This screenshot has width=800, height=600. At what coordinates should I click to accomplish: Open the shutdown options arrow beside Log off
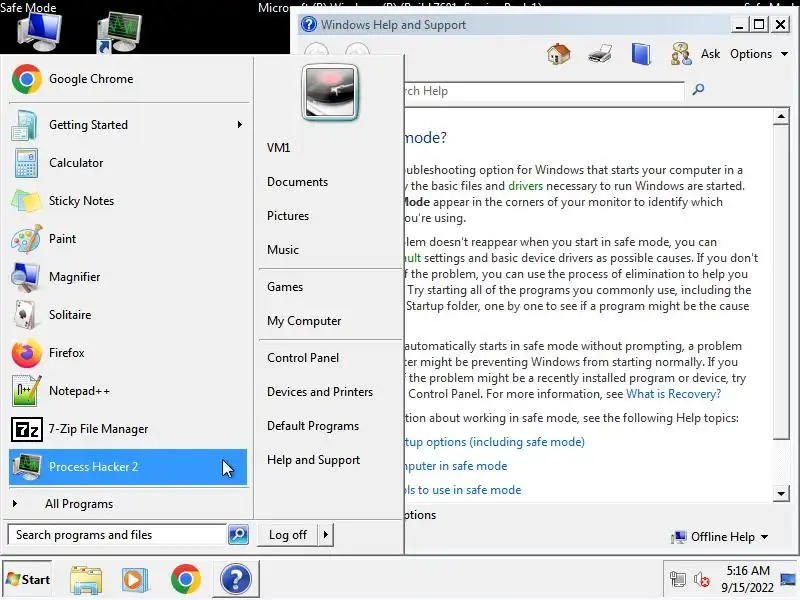tap(326, 535)
